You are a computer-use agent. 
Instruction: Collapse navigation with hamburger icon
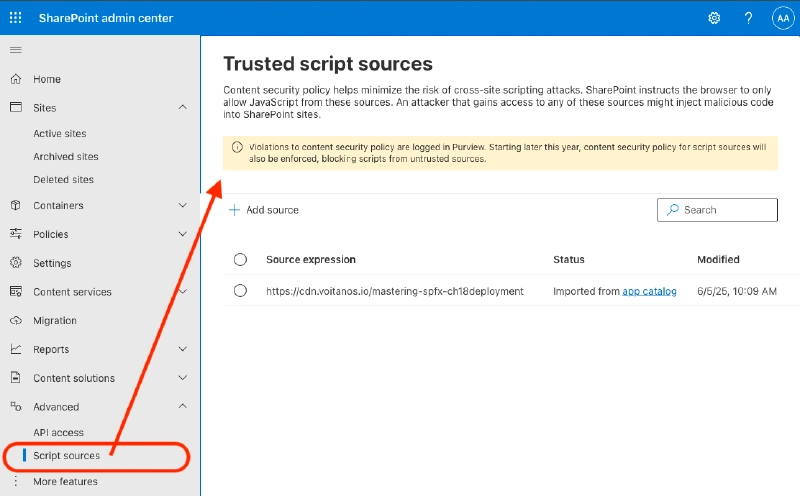point(16,50)
